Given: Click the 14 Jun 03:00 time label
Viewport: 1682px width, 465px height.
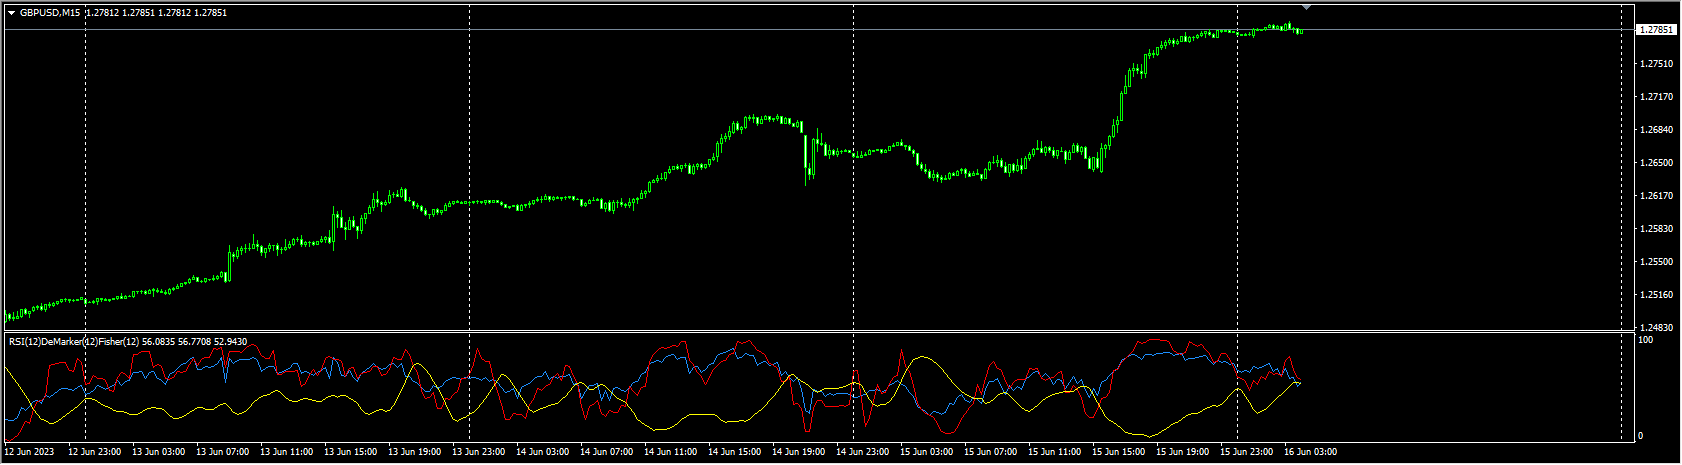Looking at the screenshot, I should 542,453.
